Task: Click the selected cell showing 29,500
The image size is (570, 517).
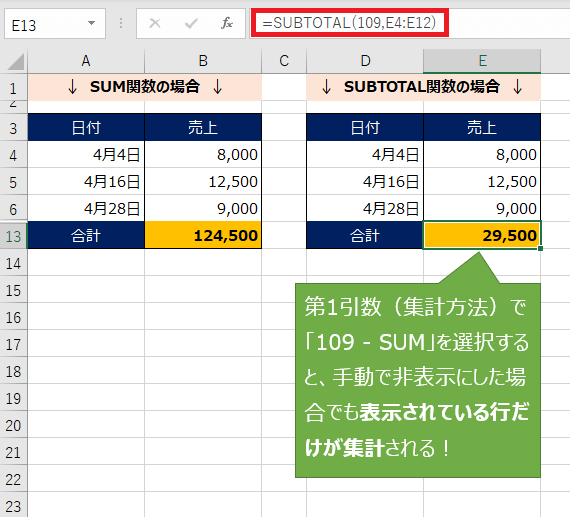Action: coord(482,235)
